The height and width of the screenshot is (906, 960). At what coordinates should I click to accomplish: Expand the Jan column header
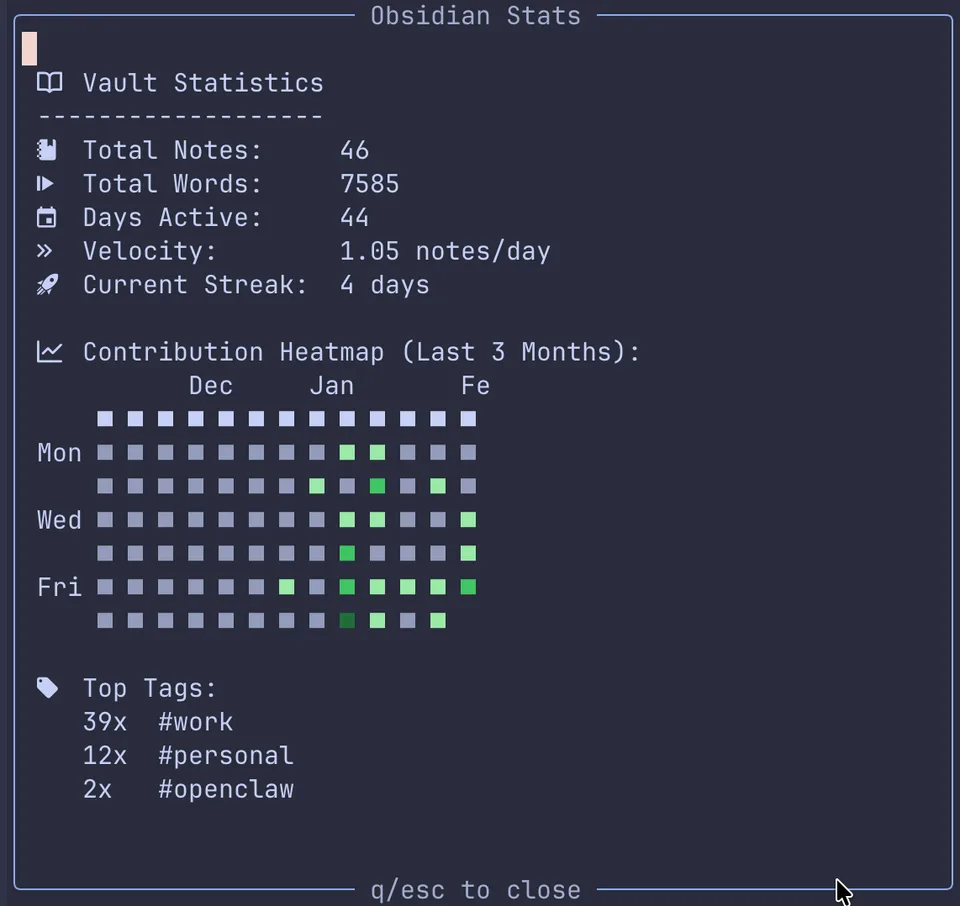point(331,385)
